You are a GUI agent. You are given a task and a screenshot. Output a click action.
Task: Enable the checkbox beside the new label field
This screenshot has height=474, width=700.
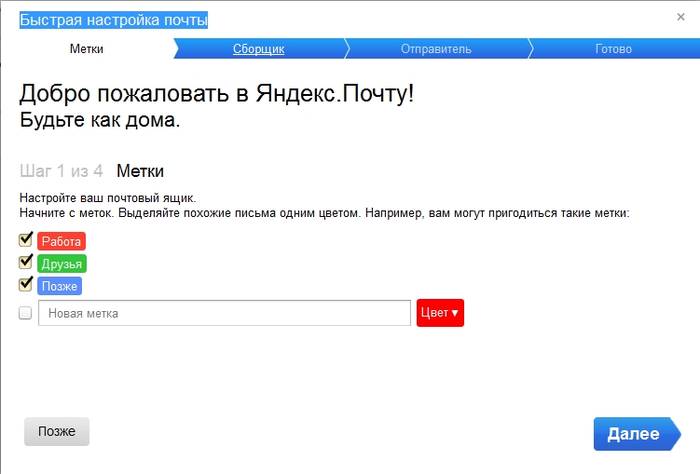pyautogui.click(x=26, y=313)
